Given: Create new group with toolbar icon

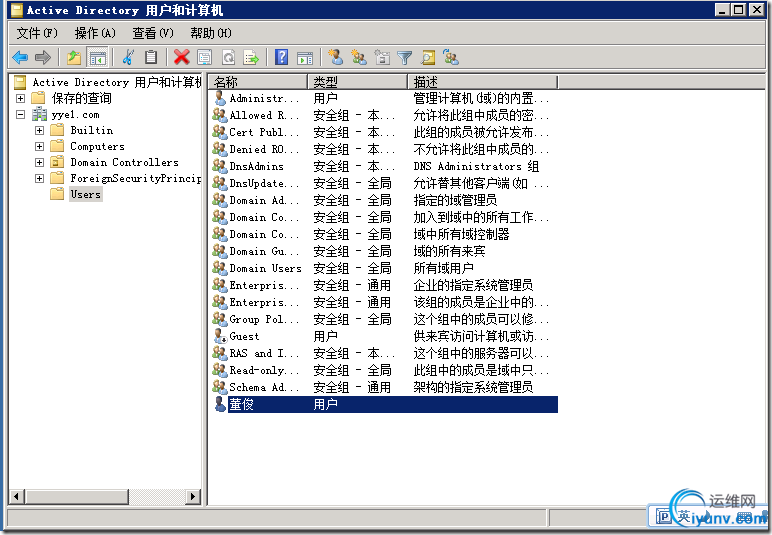Looking at the screenshot, I should coord(358,58).
